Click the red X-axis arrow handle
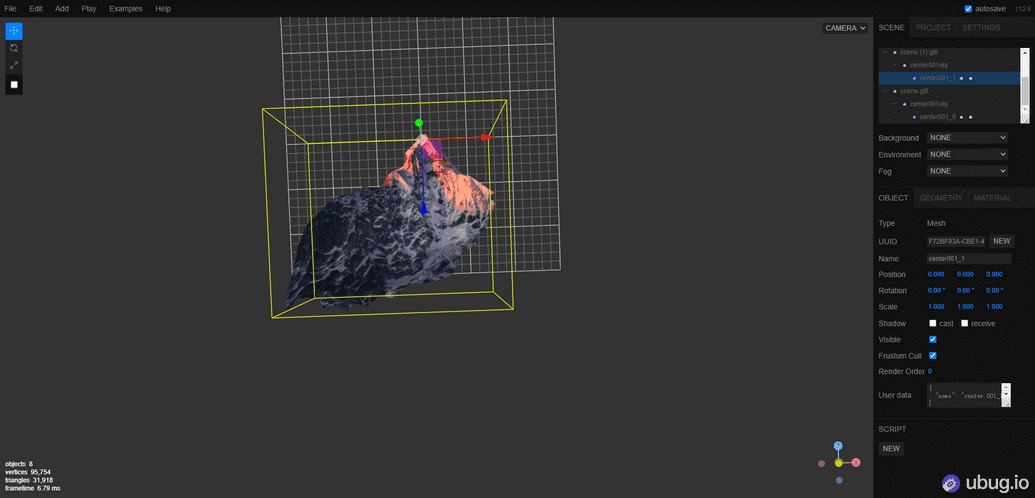 click(x=486, y=137)
